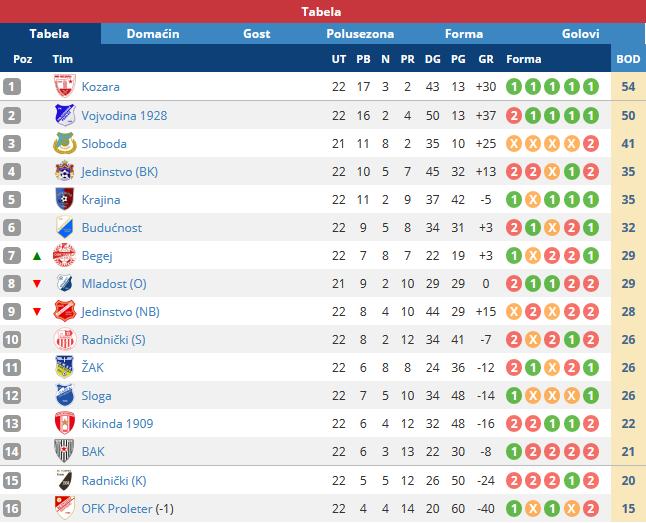Click the Sloboda team logo
This screenshot has height=523, width=646.
64,143
